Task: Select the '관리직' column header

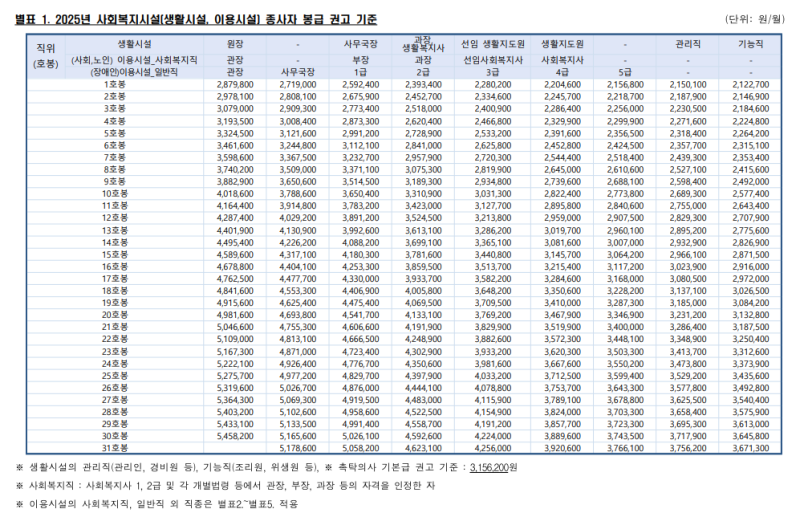Action: 687,44
